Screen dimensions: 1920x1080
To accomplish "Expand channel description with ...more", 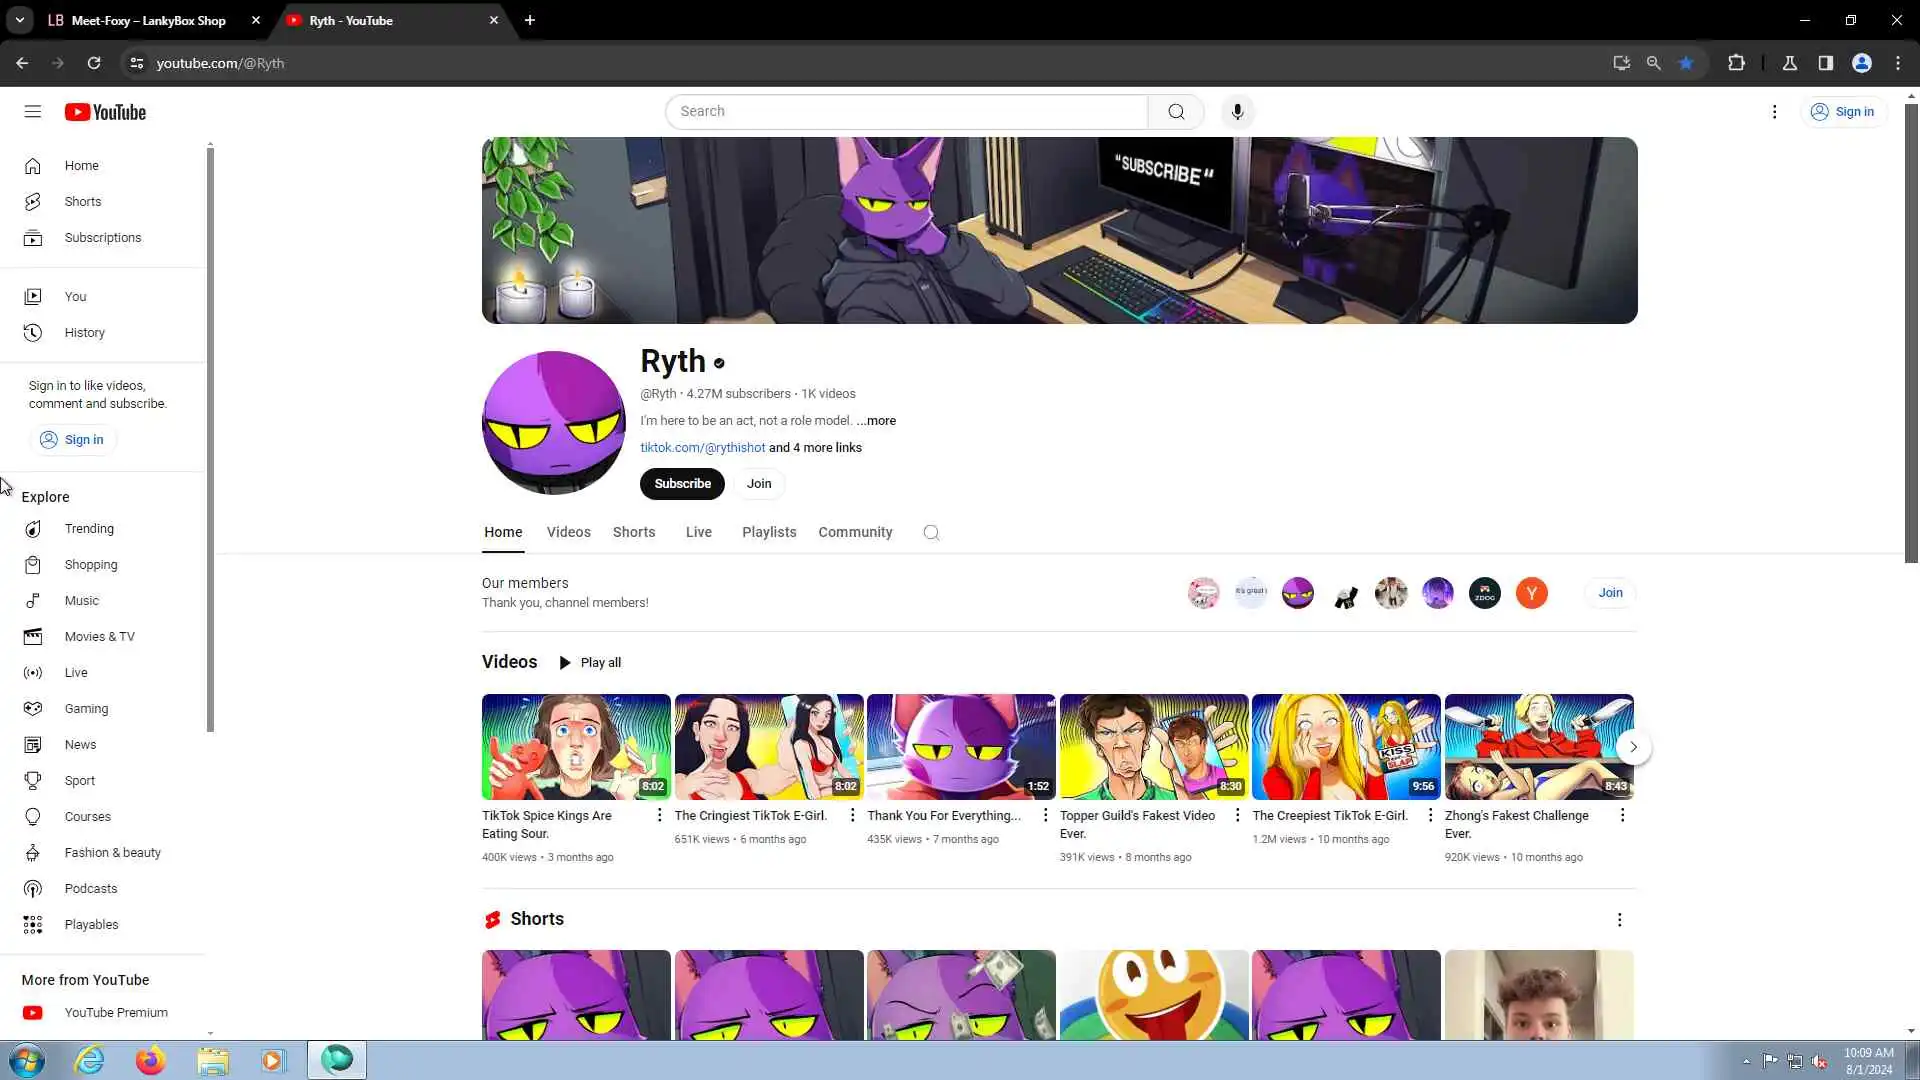I will click(876, 421).
